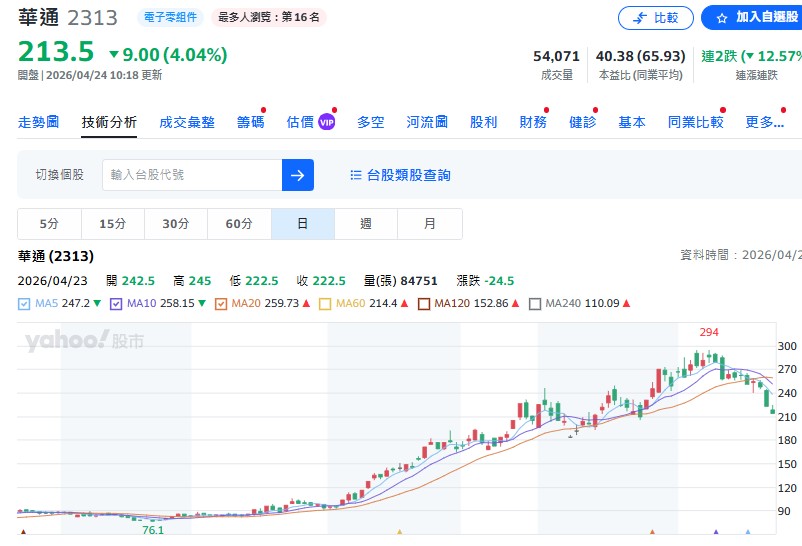
Task: Select the 60分 chart interval
Action: pyautogui.click(x=239, y=224)
